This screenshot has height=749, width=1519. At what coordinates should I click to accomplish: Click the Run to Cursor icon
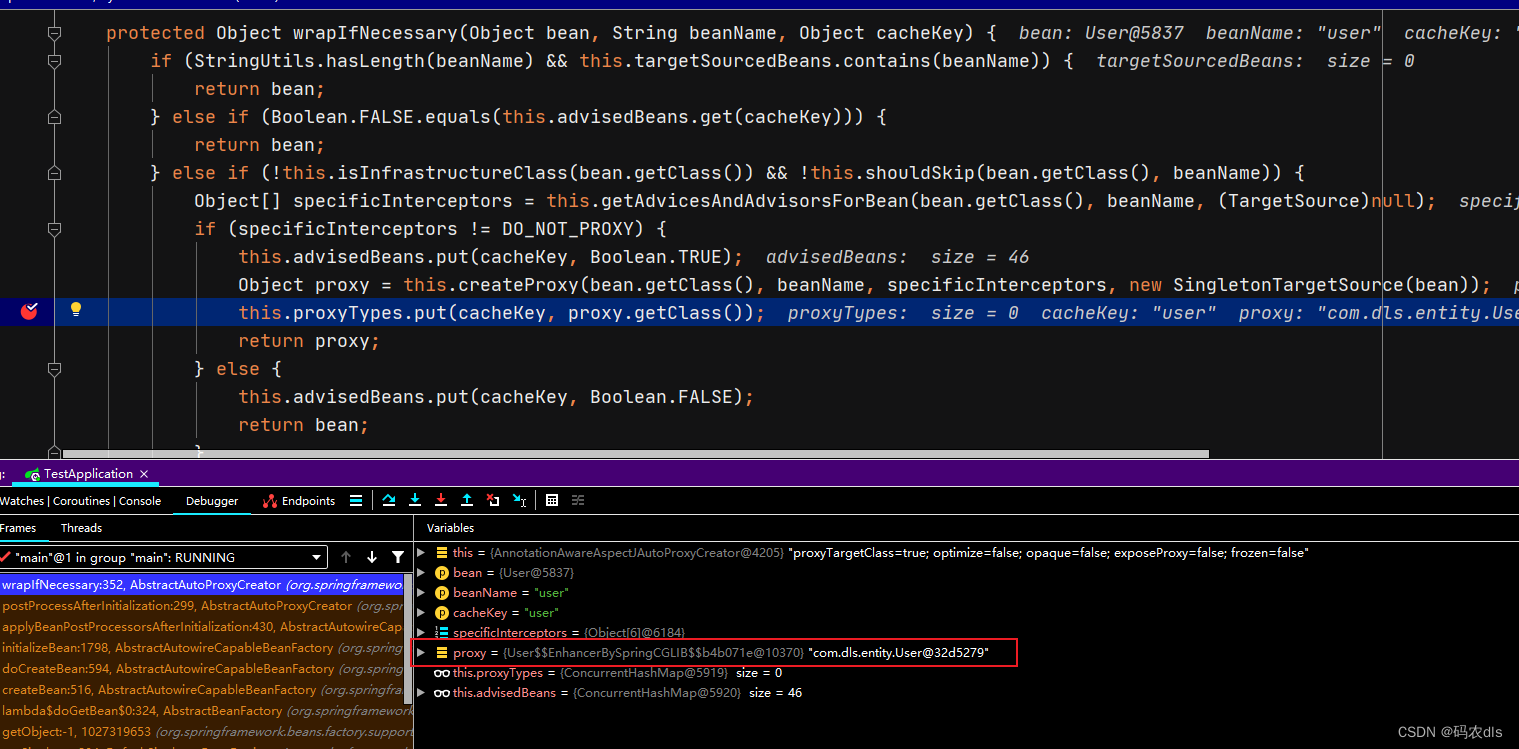pyautogui.click(x=519, y=500)
